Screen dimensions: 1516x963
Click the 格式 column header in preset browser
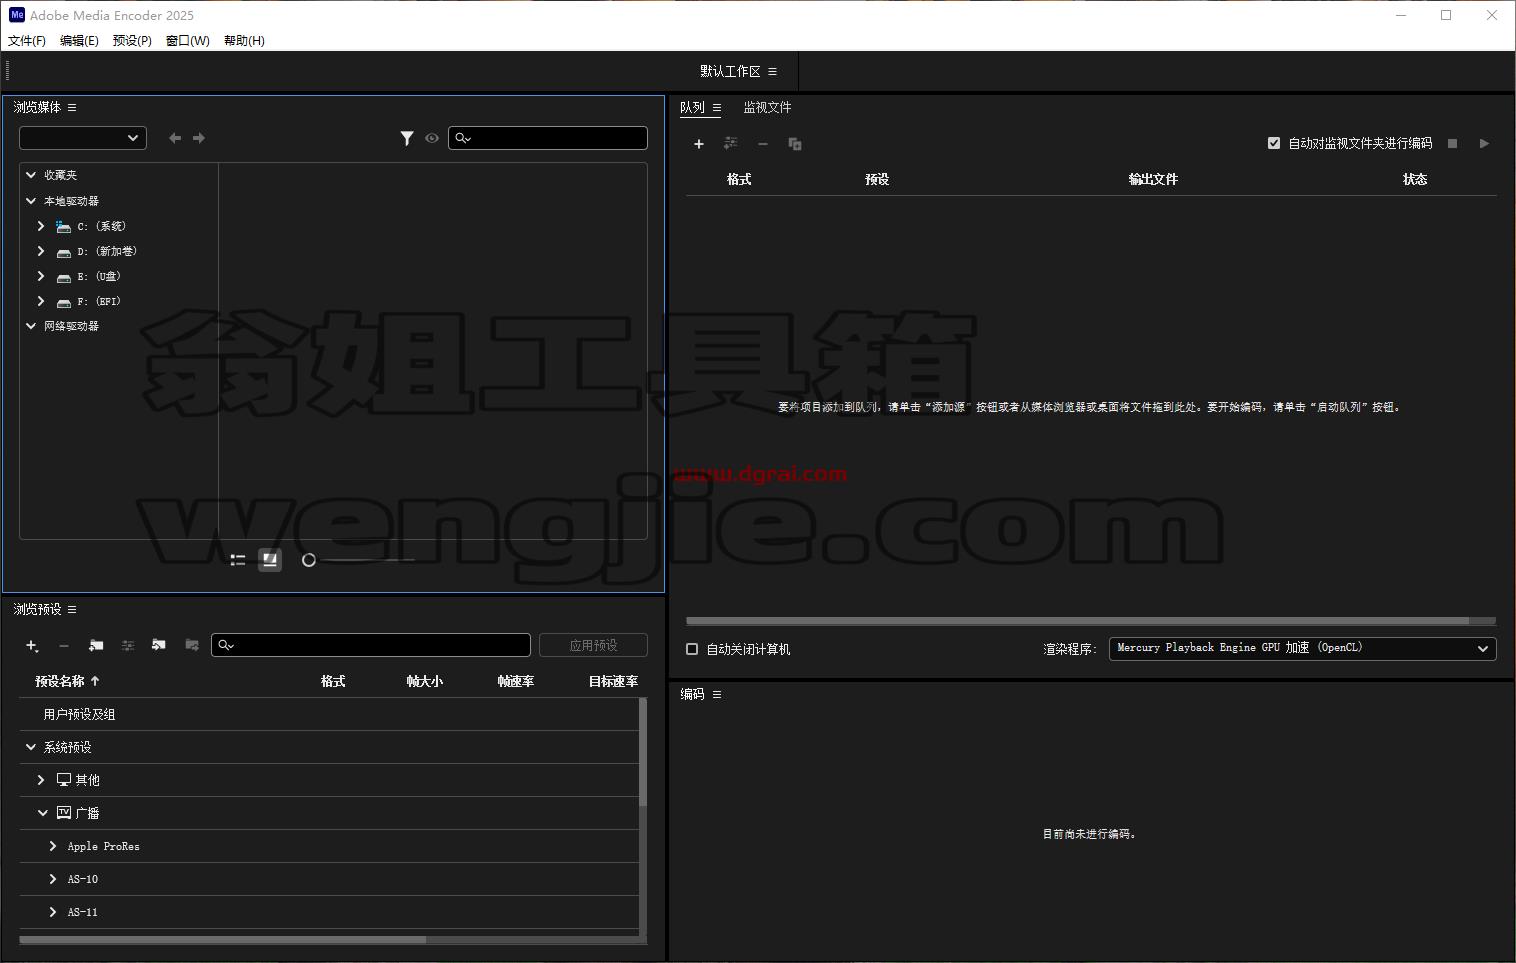pos(333,681)
